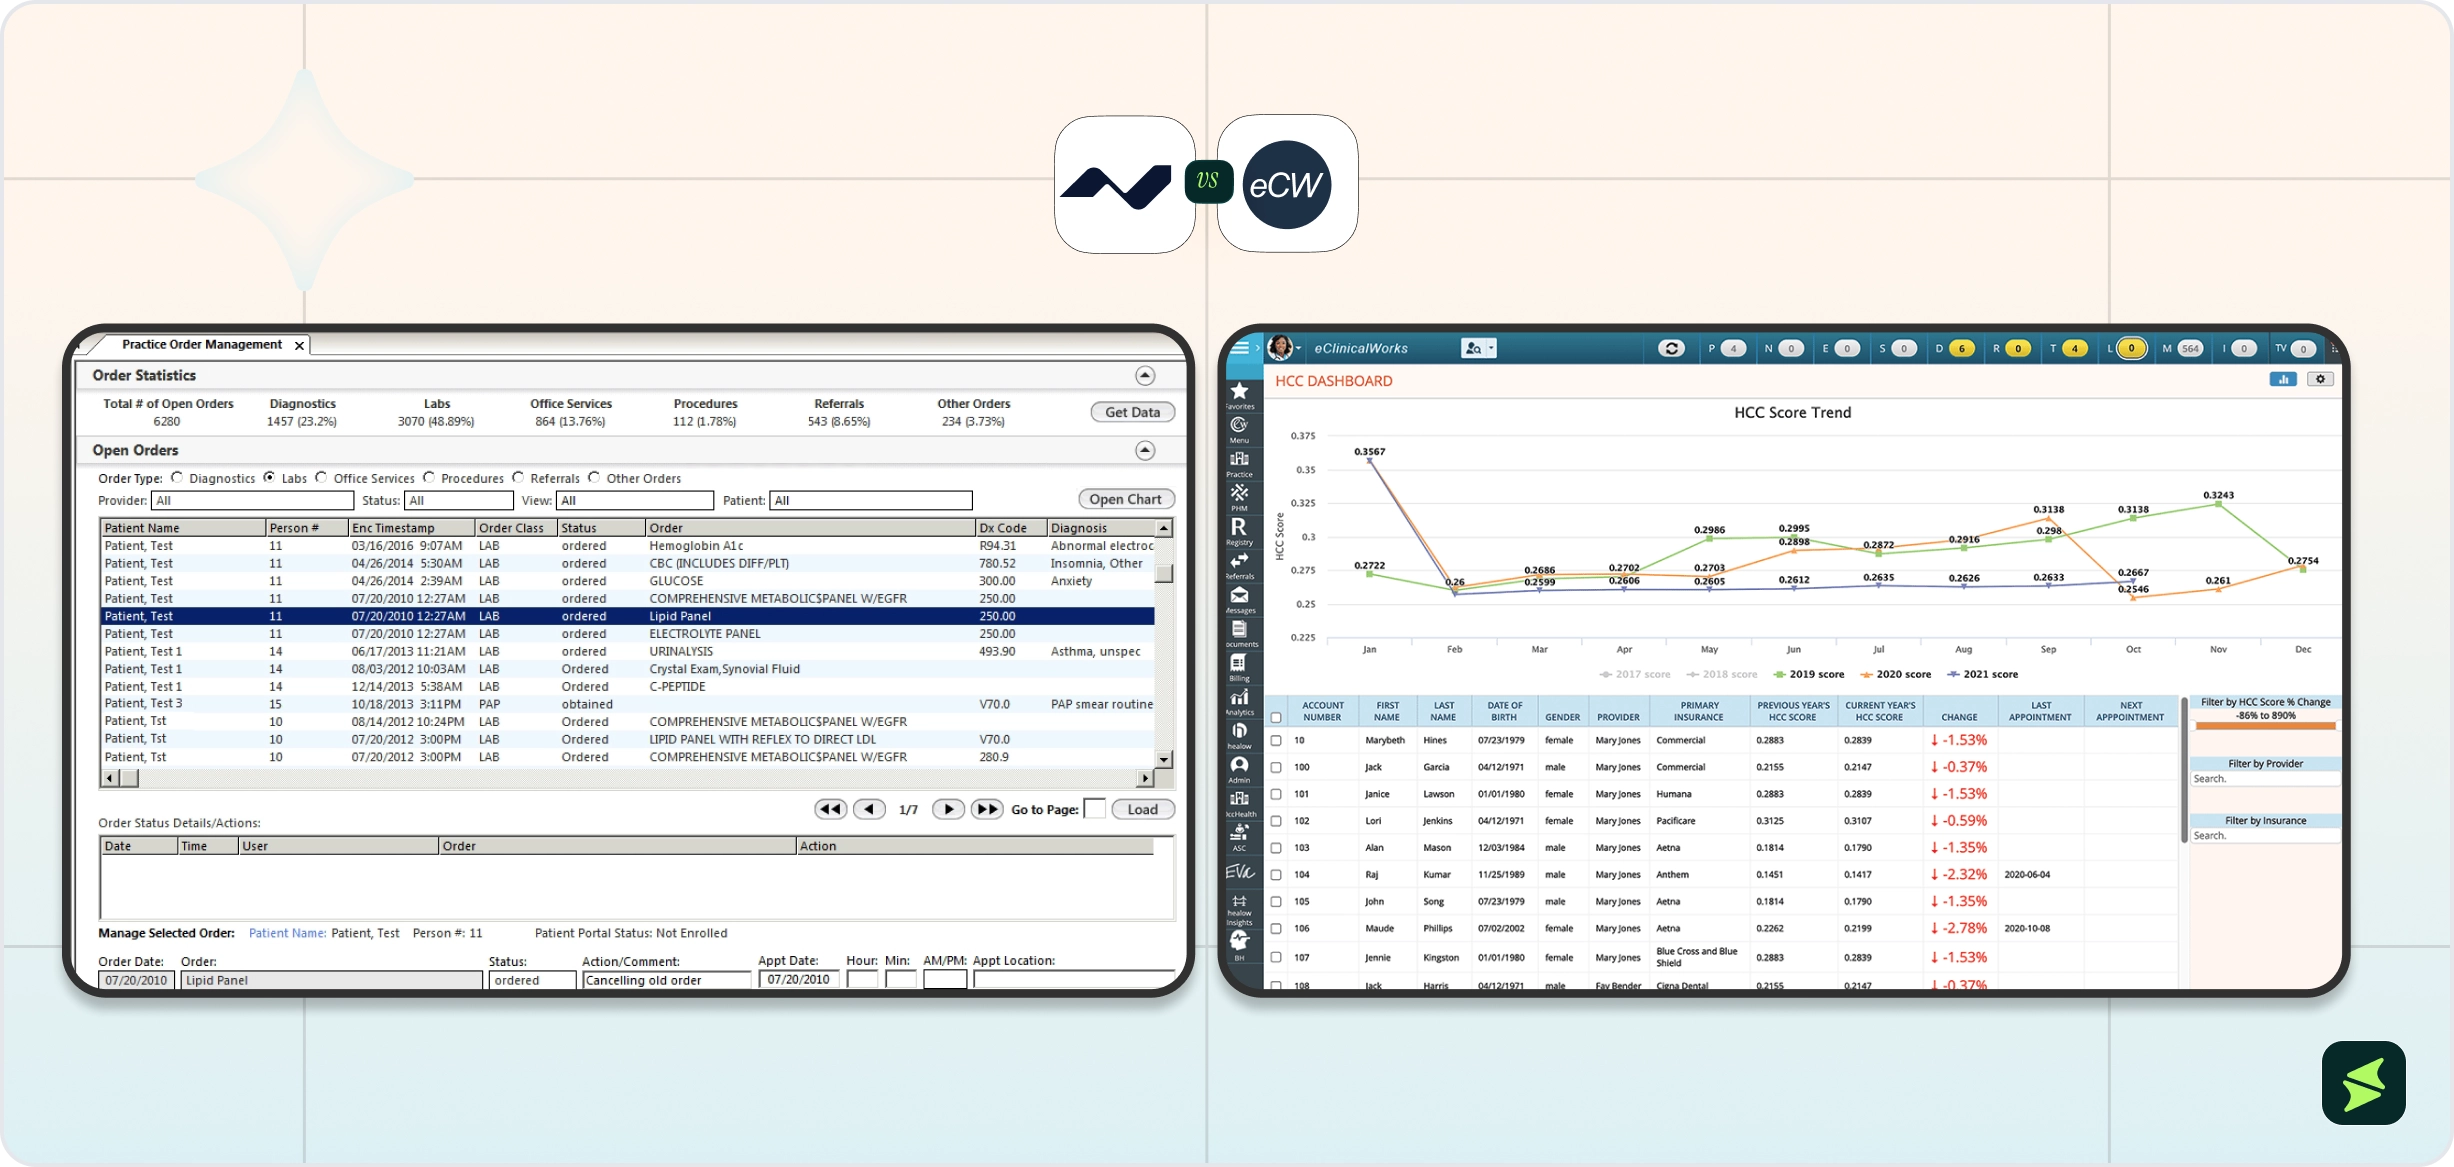Viewport: 2454px width, 1167px height.
Task: Click the Load button next to Go to Page
Action: (x=1142, y=809)
